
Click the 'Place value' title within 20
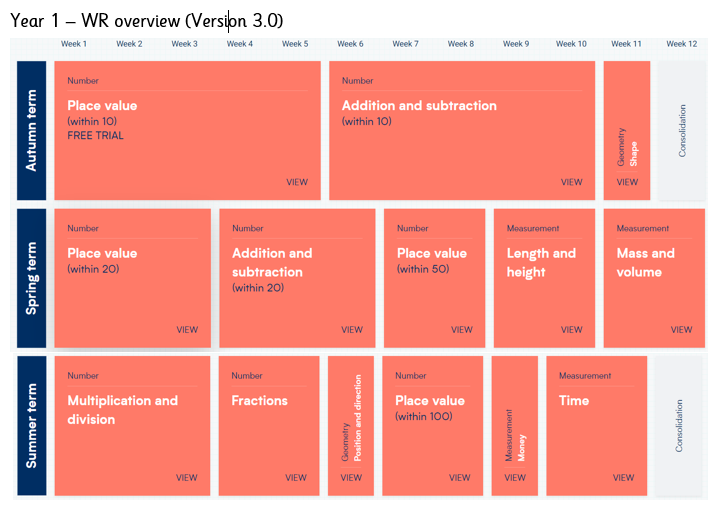pyautogui.click(x=102, y=253)
